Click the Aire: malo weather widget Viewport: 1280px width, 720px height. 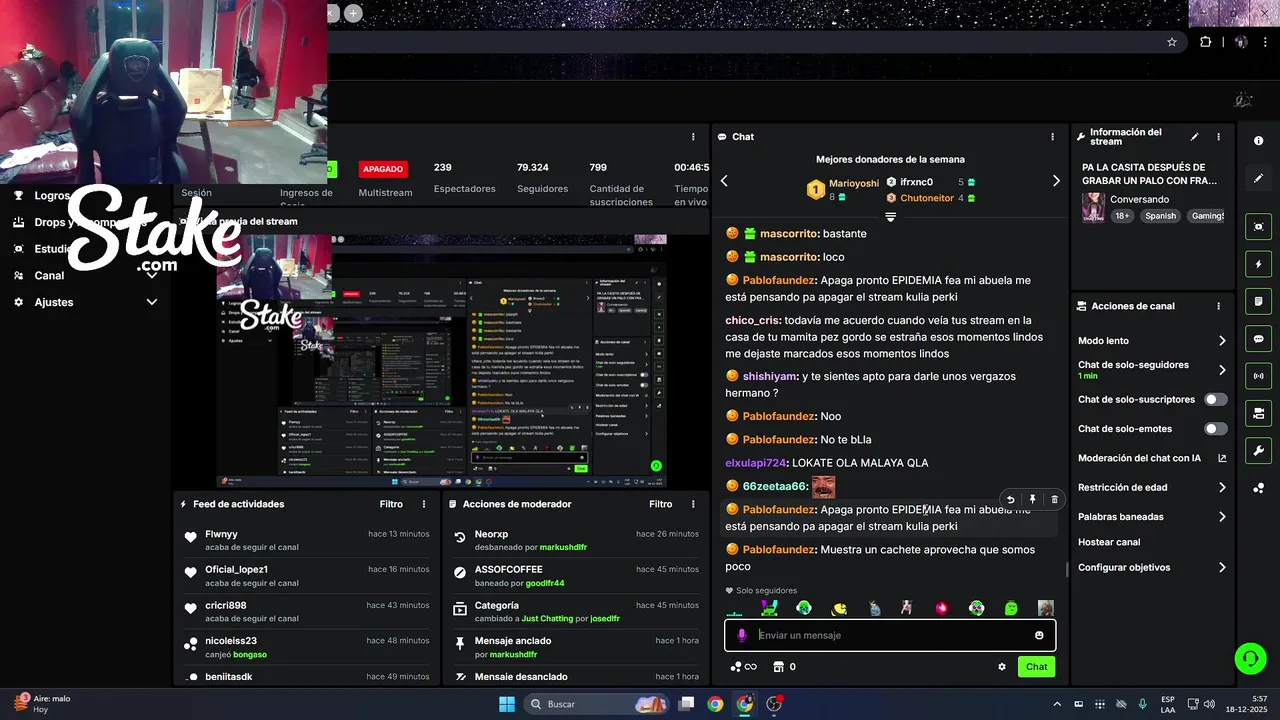(42, 704)
